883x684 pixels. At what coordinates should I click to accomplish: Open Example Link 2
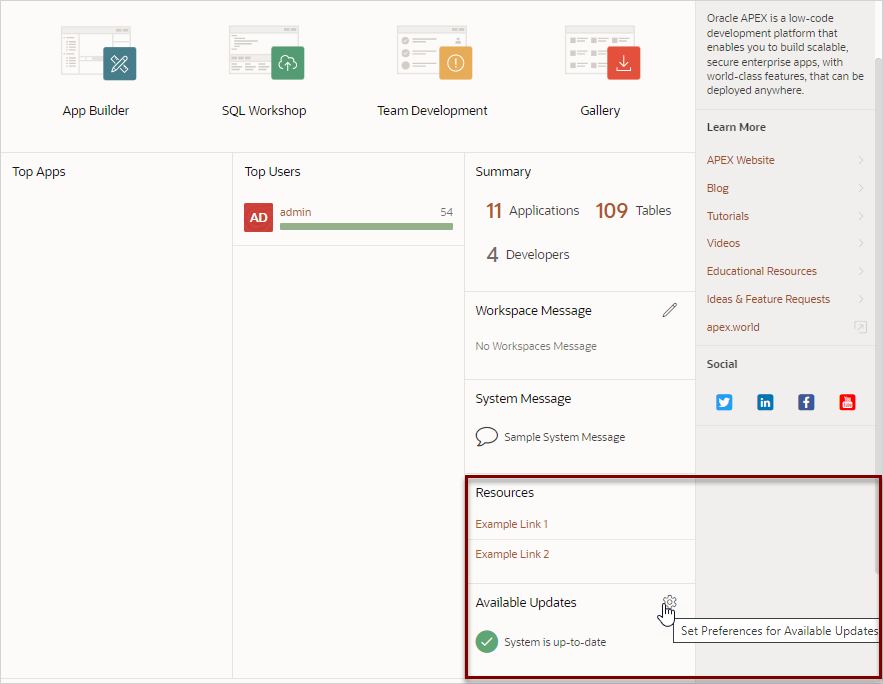[512, 554]
